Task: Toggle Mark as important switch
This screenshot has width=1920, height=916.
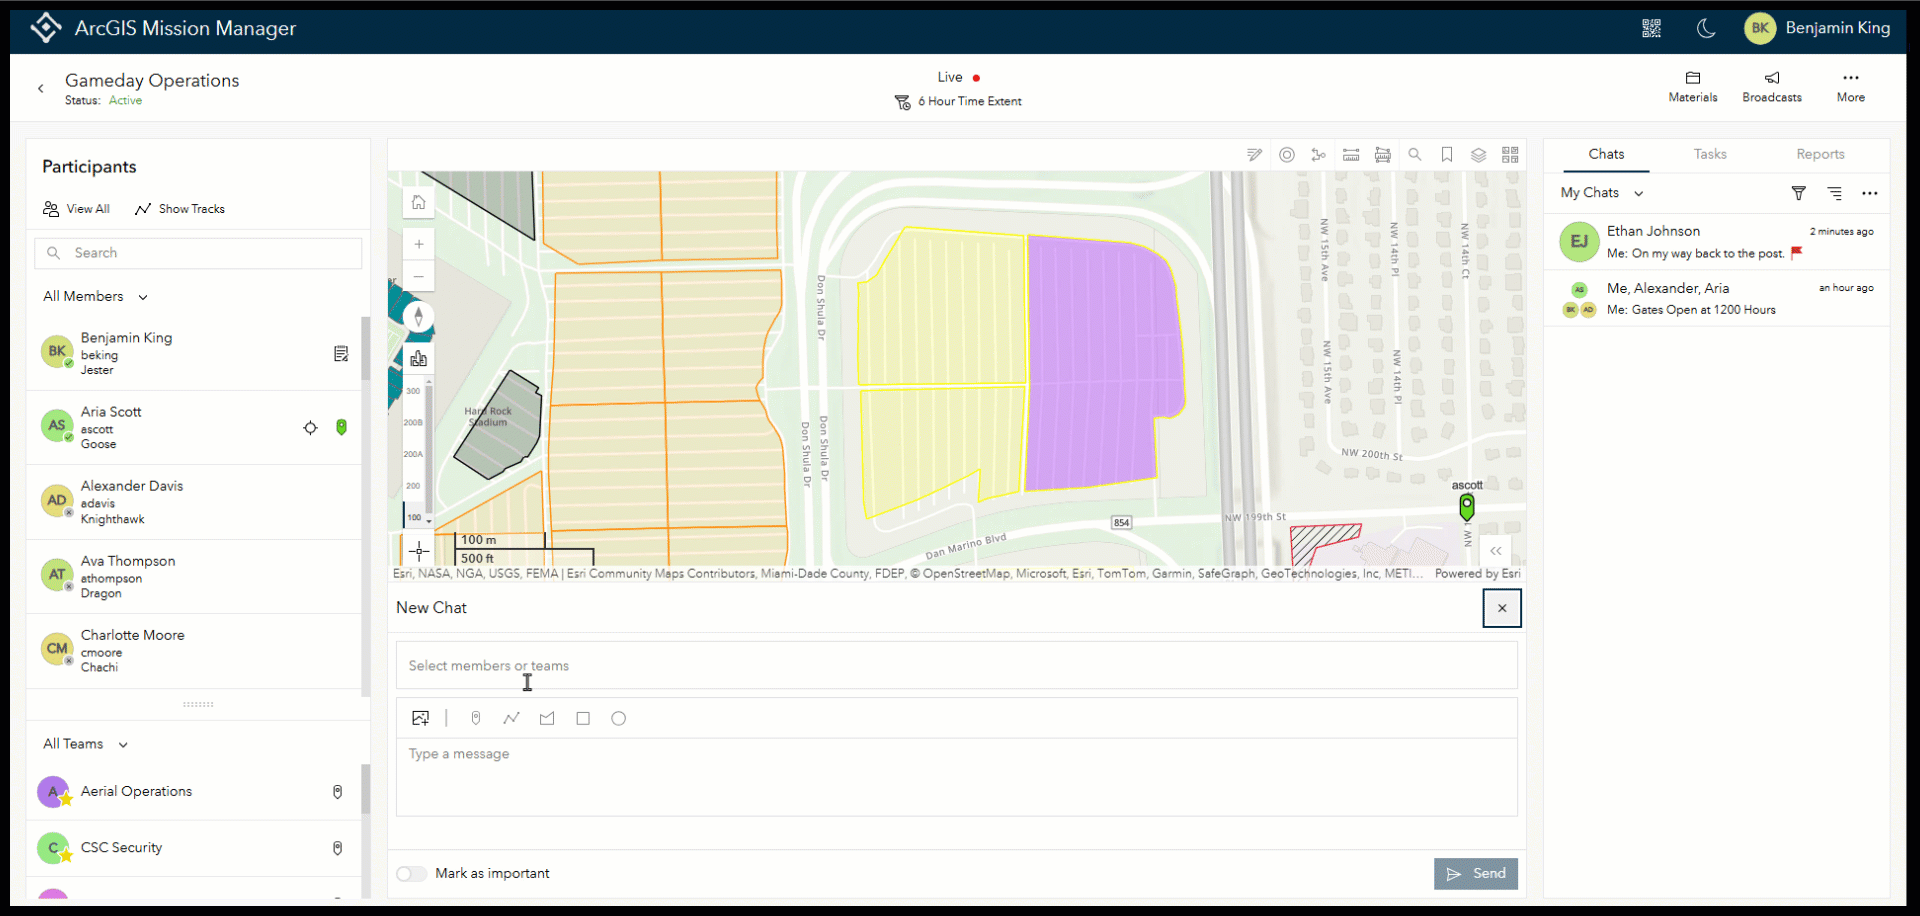Action: click(x=411, y=874)
